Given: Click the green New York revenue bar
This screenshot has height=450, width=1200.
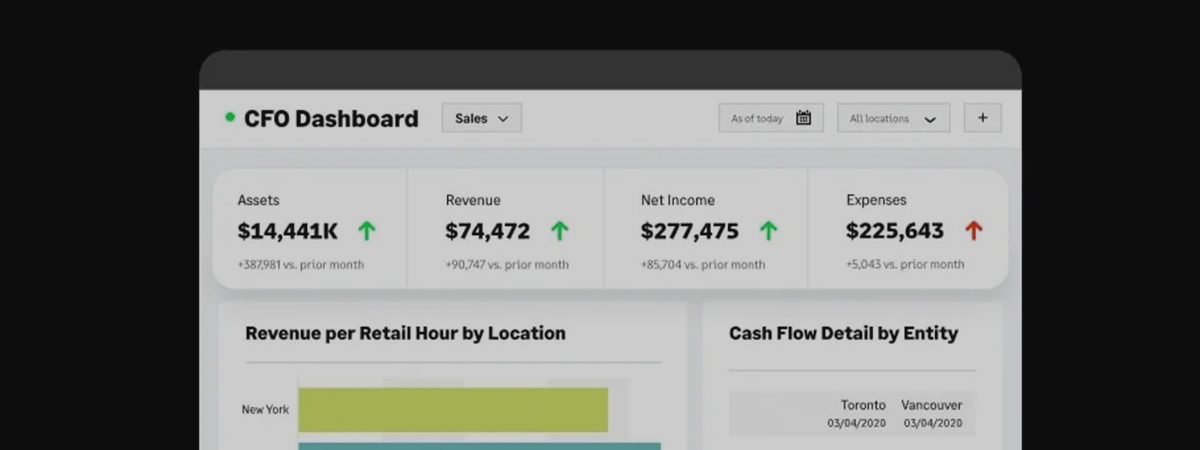Looking at the screenshot, I should pos(452,409).
